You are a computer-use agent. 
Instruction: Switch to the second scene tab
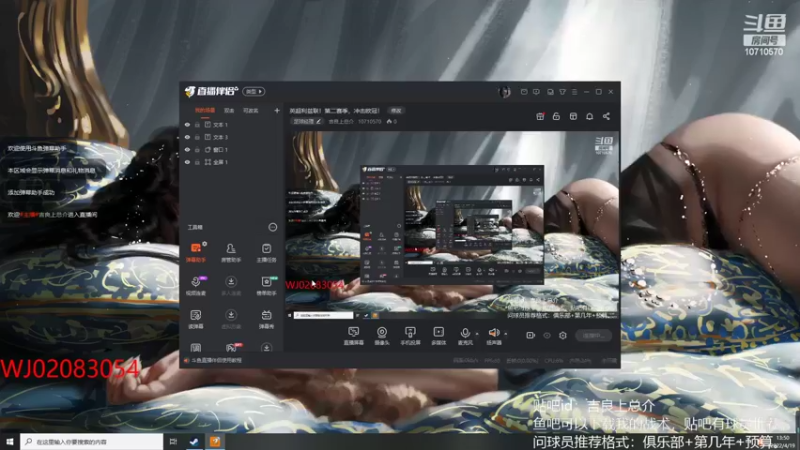point(229,110)
